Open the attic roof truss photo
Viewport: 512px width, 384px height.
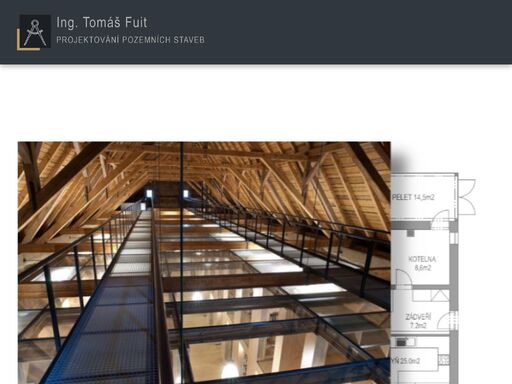click(x=204, y=263)
